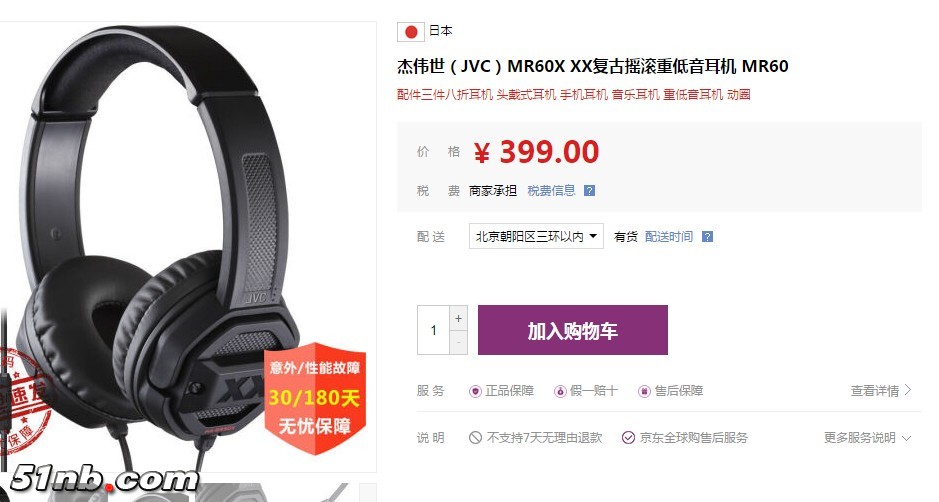The width and height of the screenshot is (939, 502).
Task: Click the 正品保障 shield icon
Action: 475,392
